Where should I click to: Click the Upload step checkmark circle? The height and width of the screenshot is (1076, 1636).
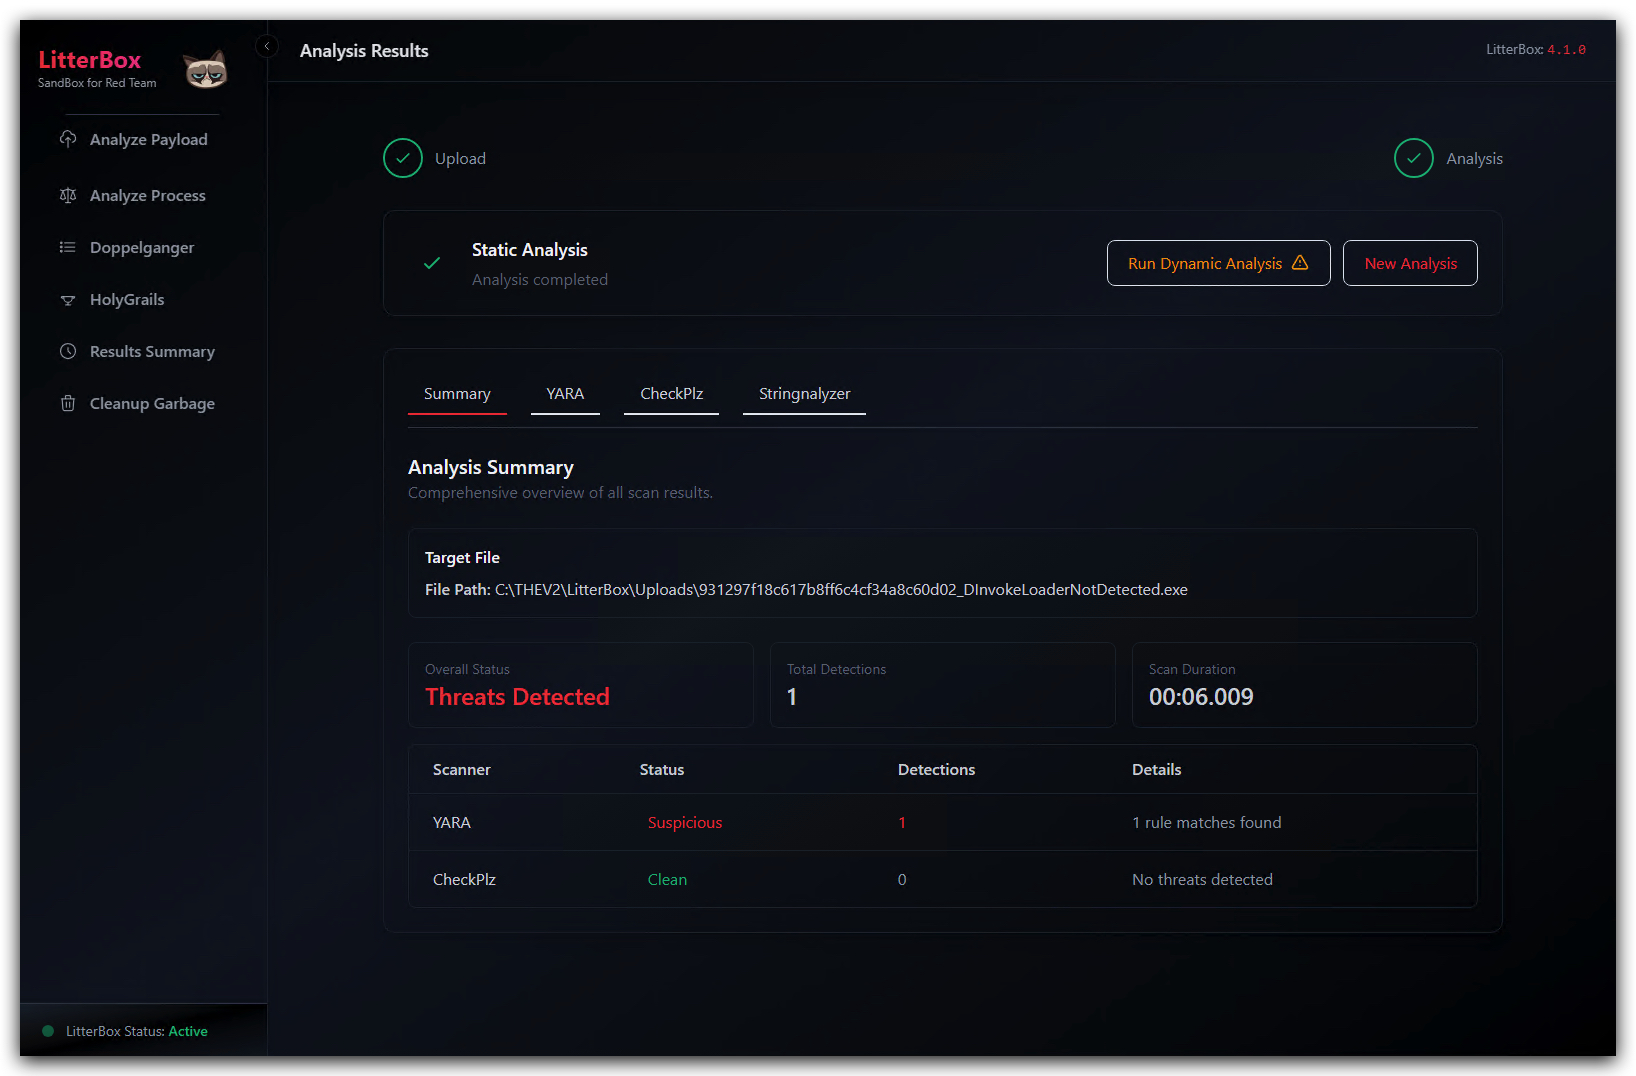pyautogui.click(x=403, y=158)
